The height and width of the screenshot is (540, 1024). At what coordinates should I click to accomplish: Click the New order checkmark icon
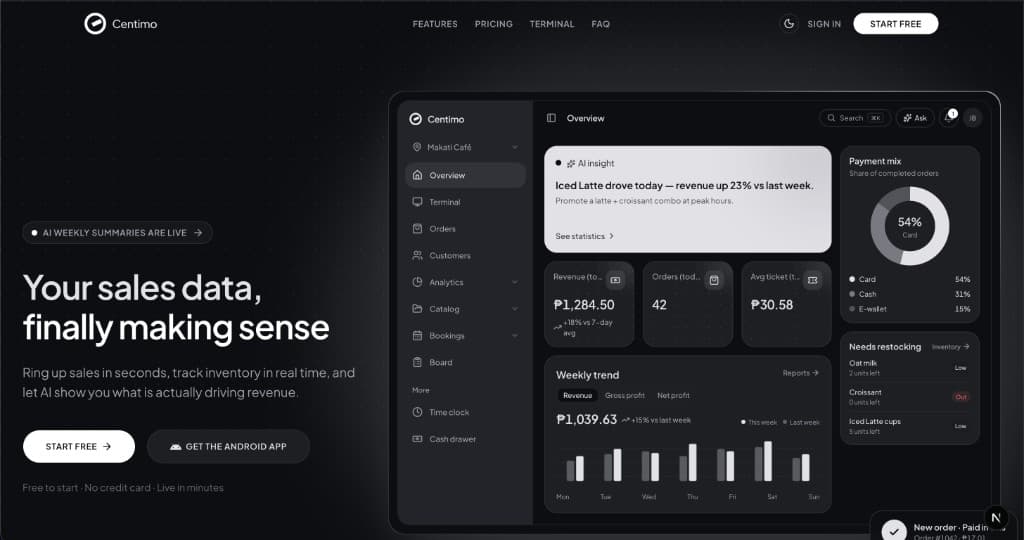click(x=893, y=532)
